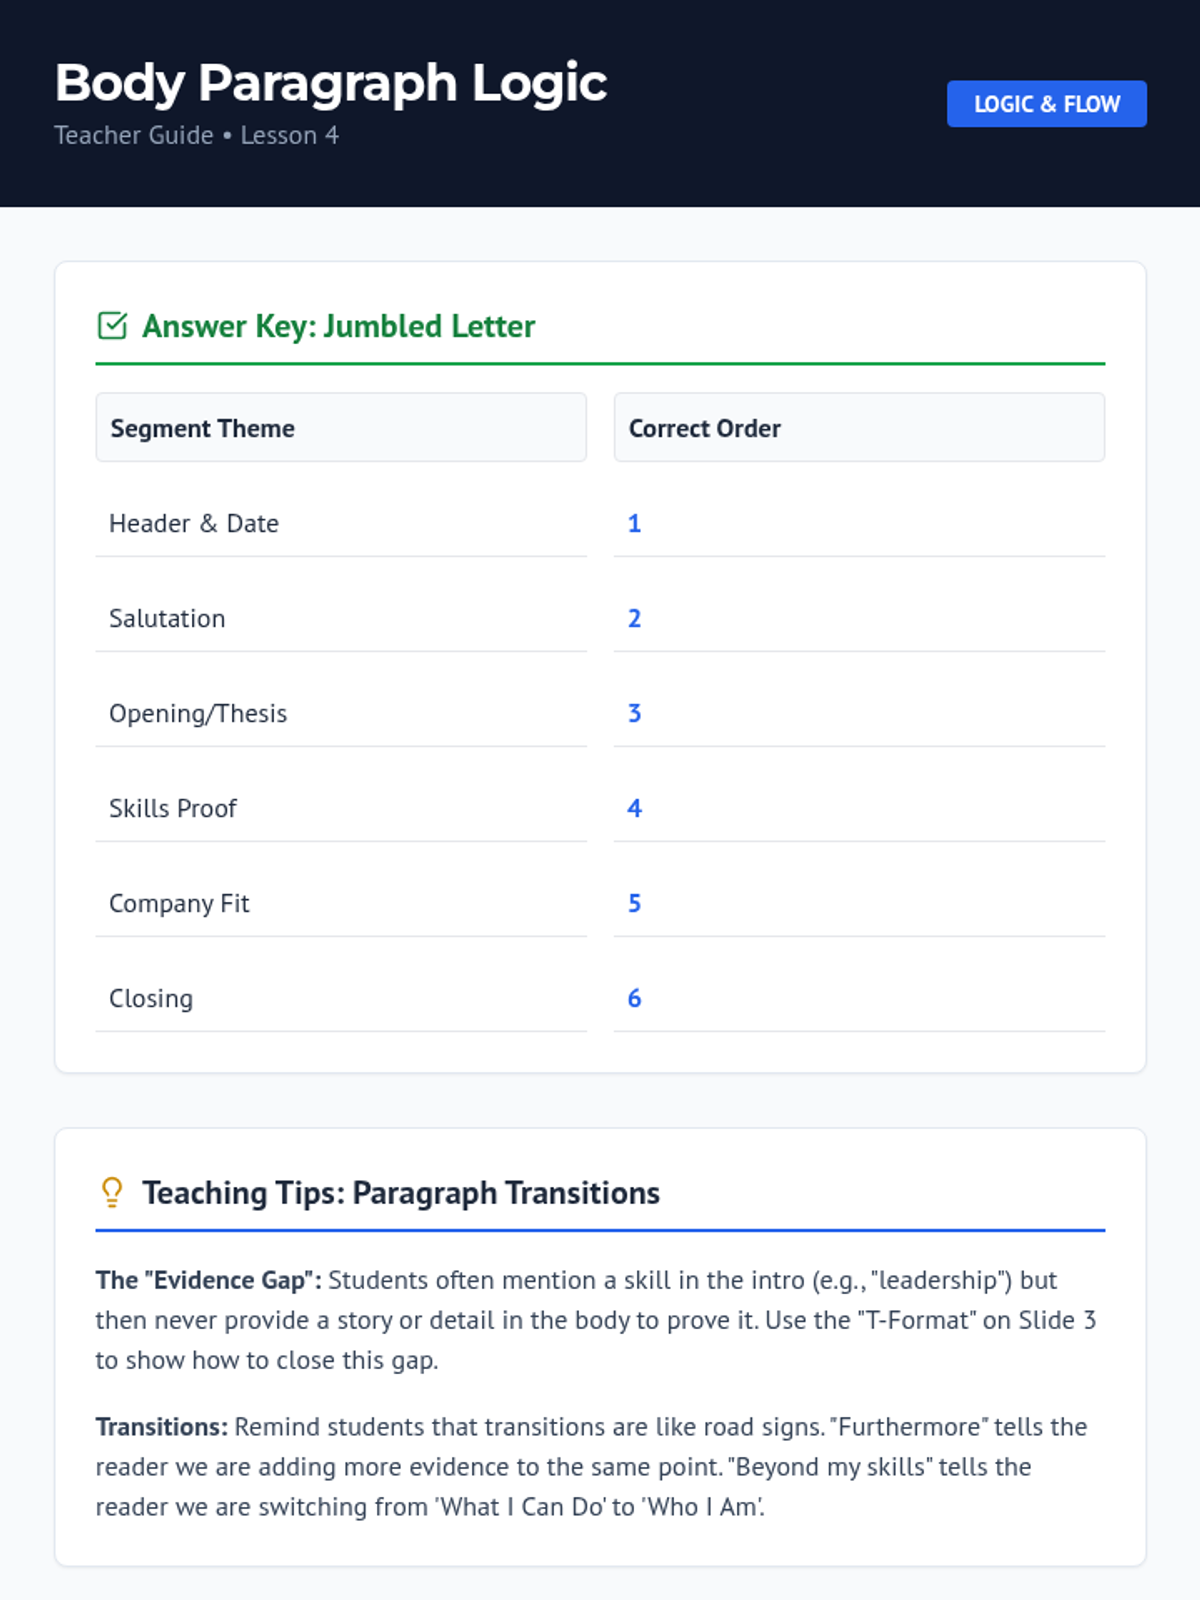Click the checkmark icon beside Answer Key
The height and width of the screenshot is (1600, 1200).
[x=112, y=326]
